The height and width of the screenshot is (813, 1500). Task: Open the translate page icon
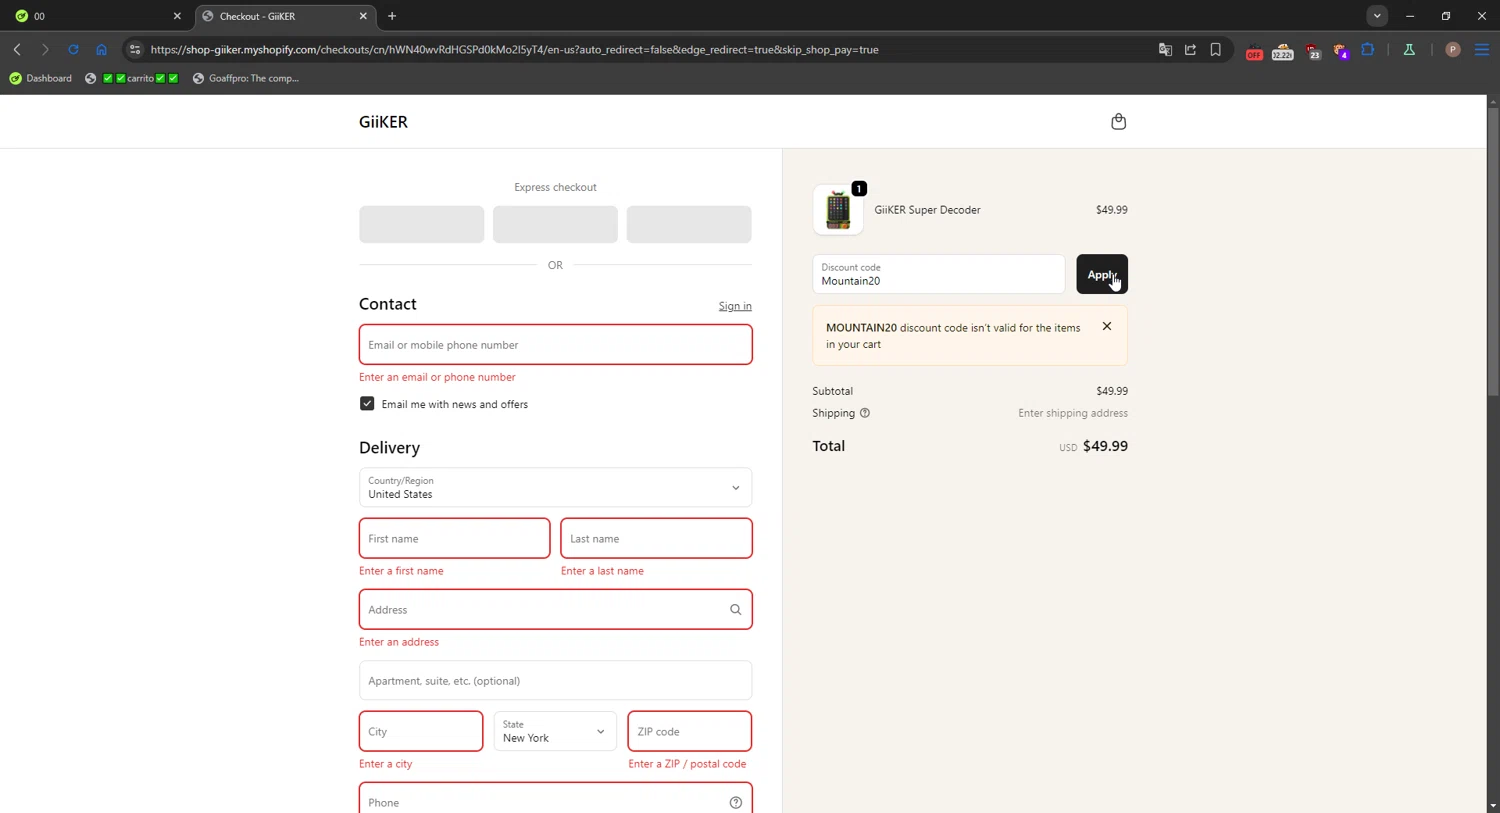click(x=1165, y=49)
